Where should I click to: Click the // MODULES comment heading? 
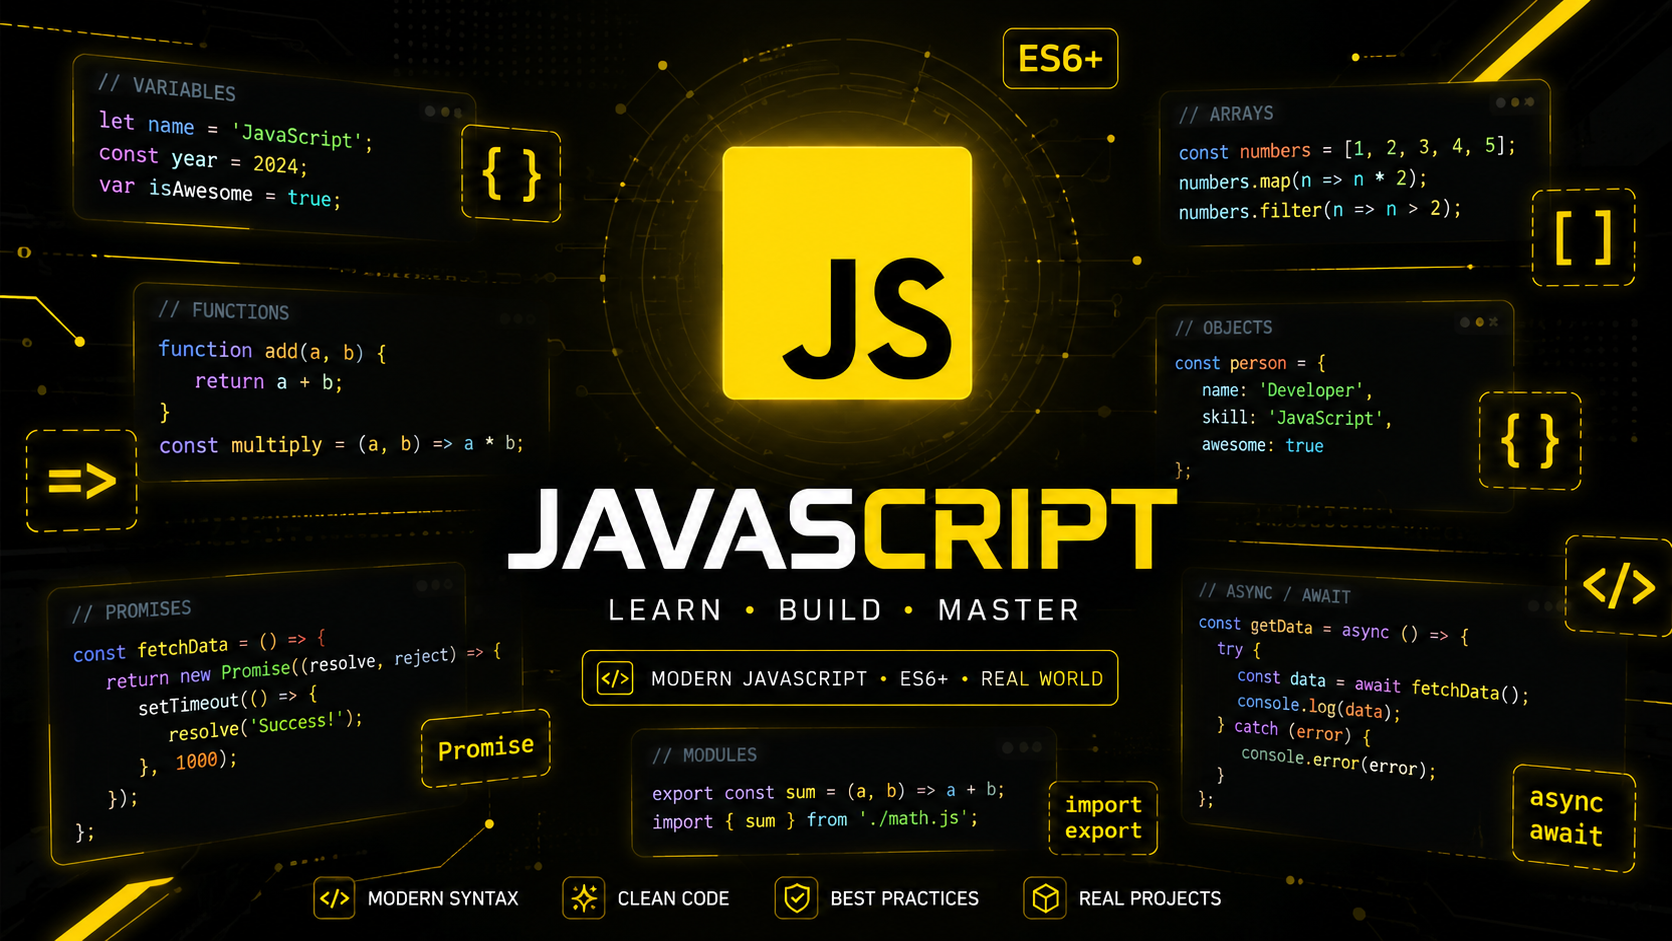tap(704, 755)
